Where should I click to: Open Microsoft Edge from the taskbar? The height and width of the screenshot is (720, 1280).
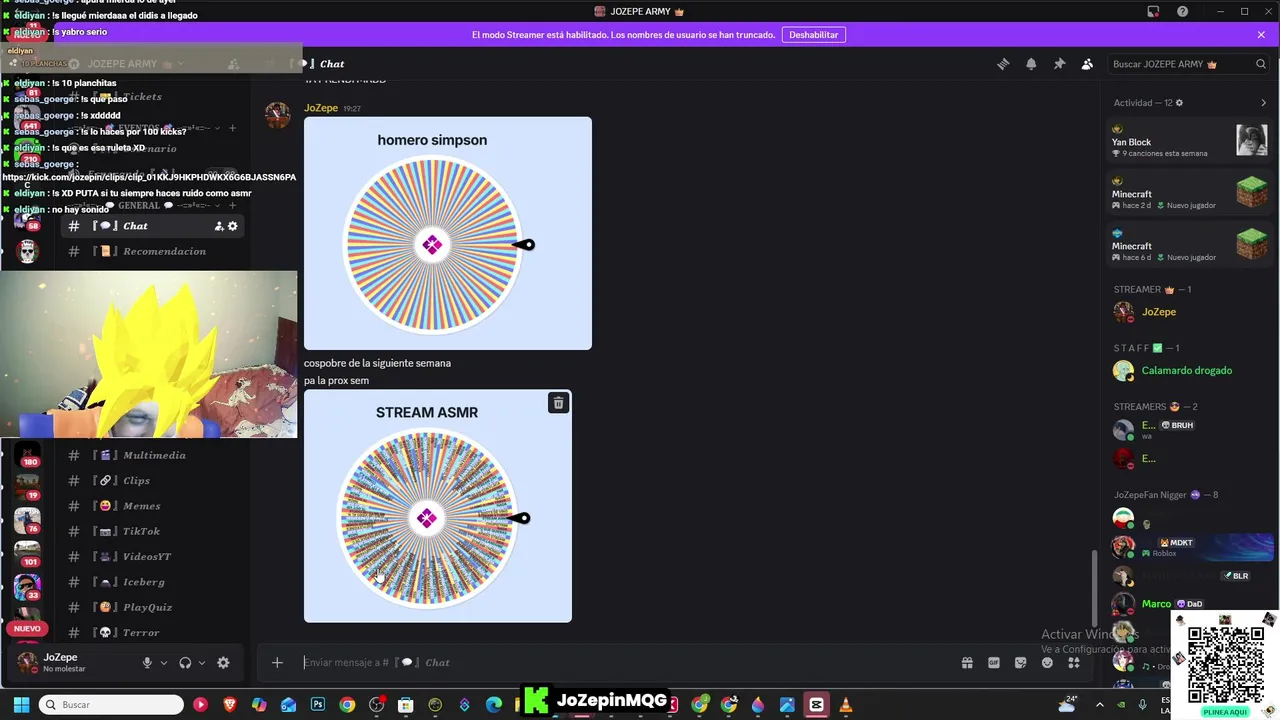pyautogui.click(x=493, y=705)
